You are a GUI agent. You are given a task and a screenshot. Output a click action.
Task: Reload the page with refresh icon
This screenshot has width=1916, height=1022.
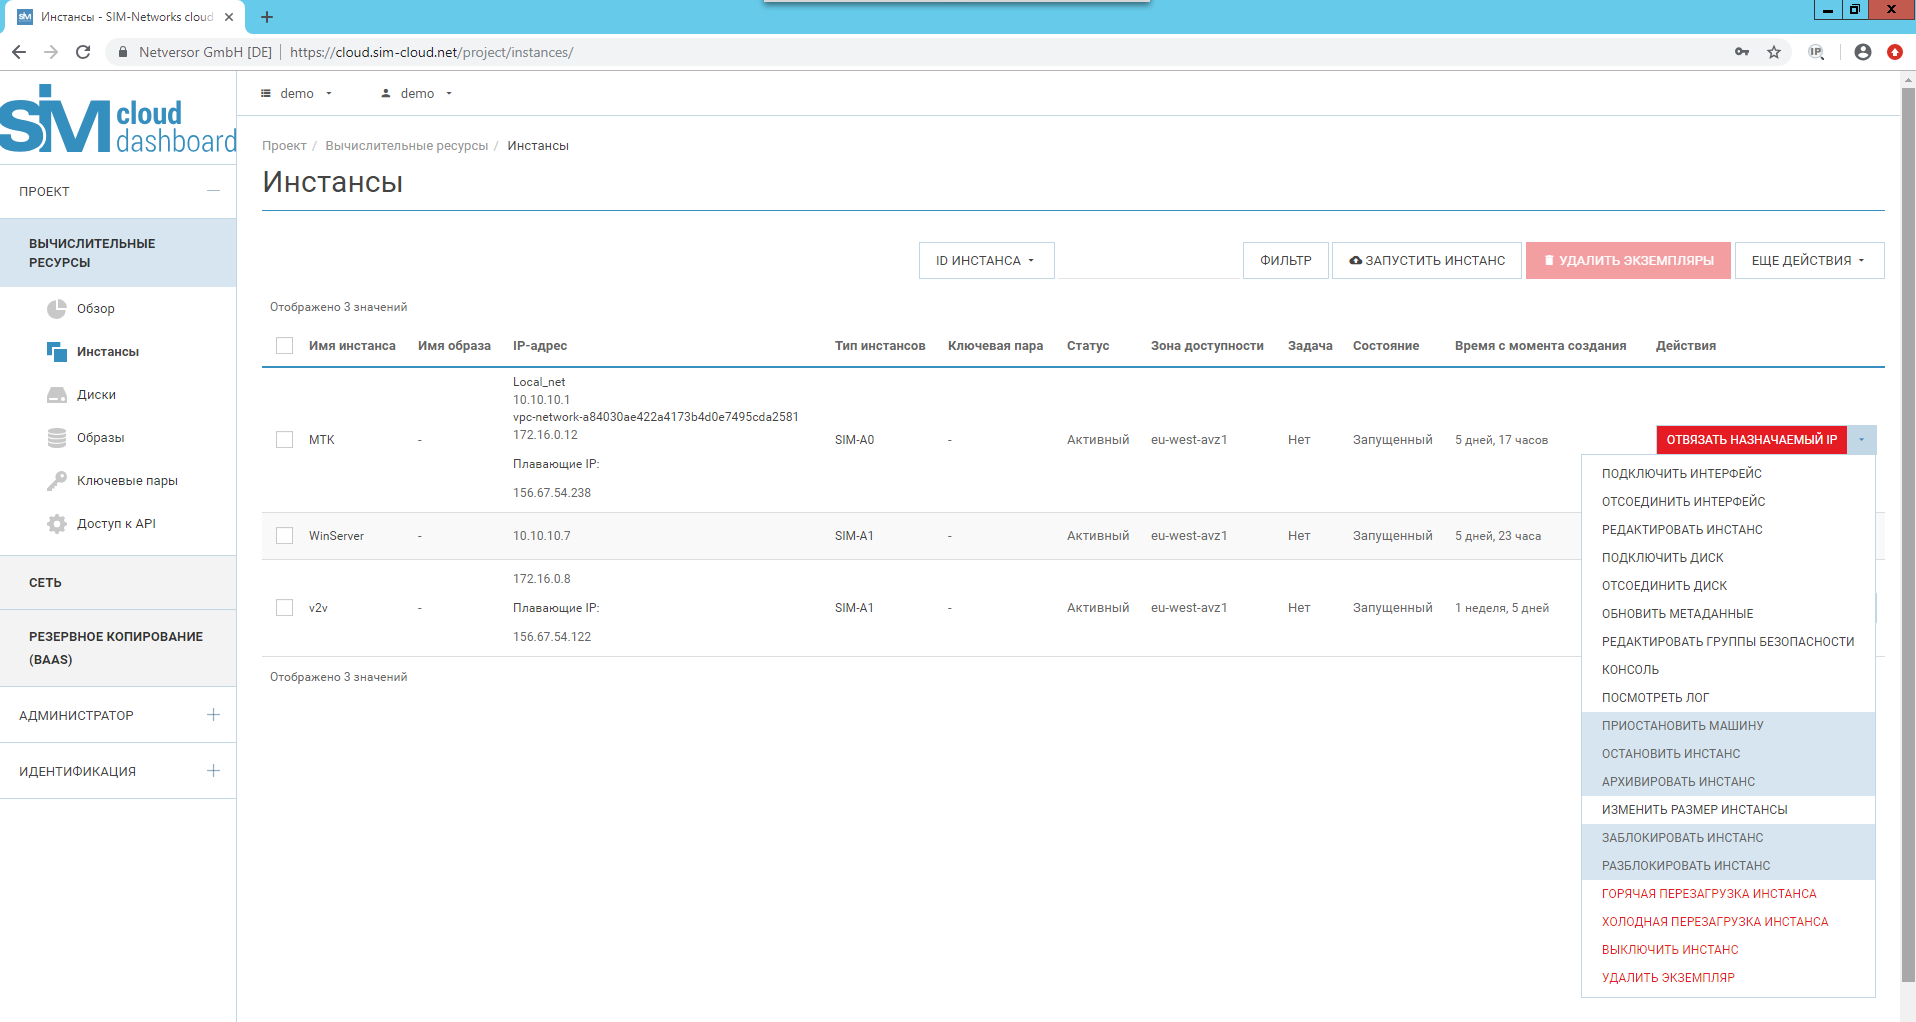(x=84, y=52)
